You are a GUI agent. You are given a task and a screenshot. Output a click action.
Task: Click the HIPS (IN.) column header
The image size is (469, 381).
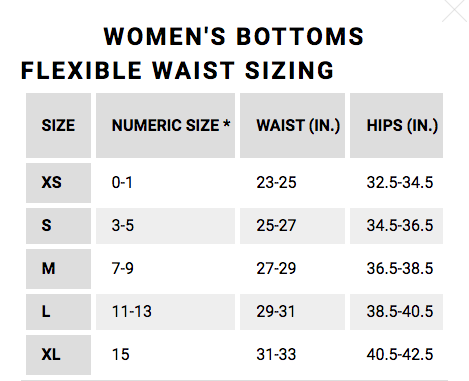tap(396, 125)
